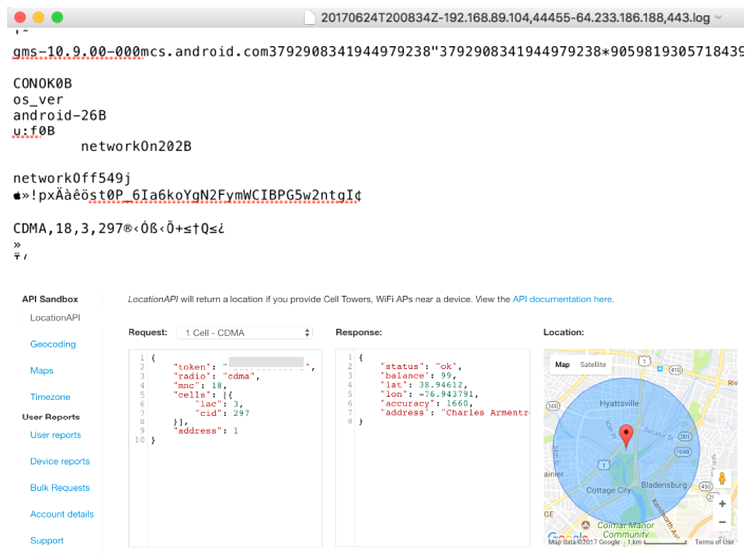Click the accuracy value 1660 in response
The height and width of the screenshot is (553, 750).
[x=457, y=403]
